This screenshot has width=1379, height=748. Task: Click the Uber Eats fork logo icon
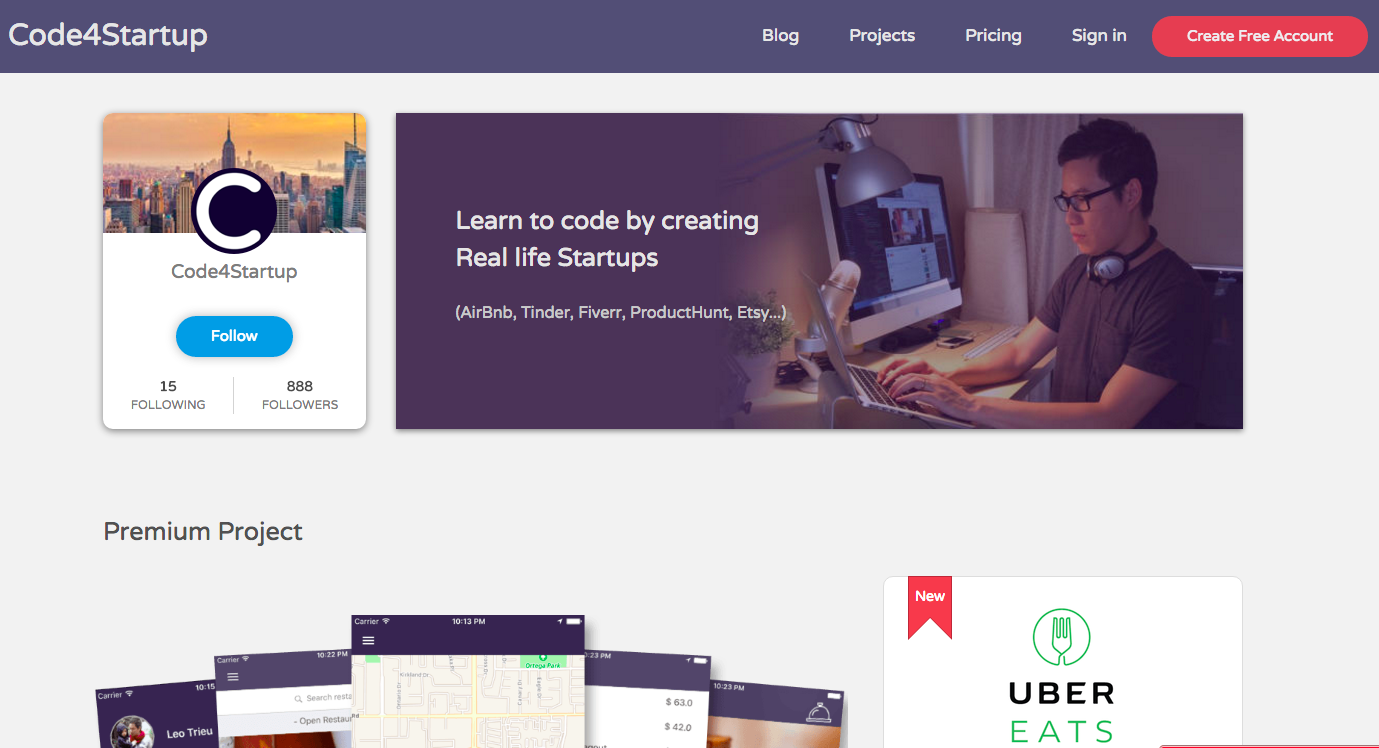[x=1062, y=638]
